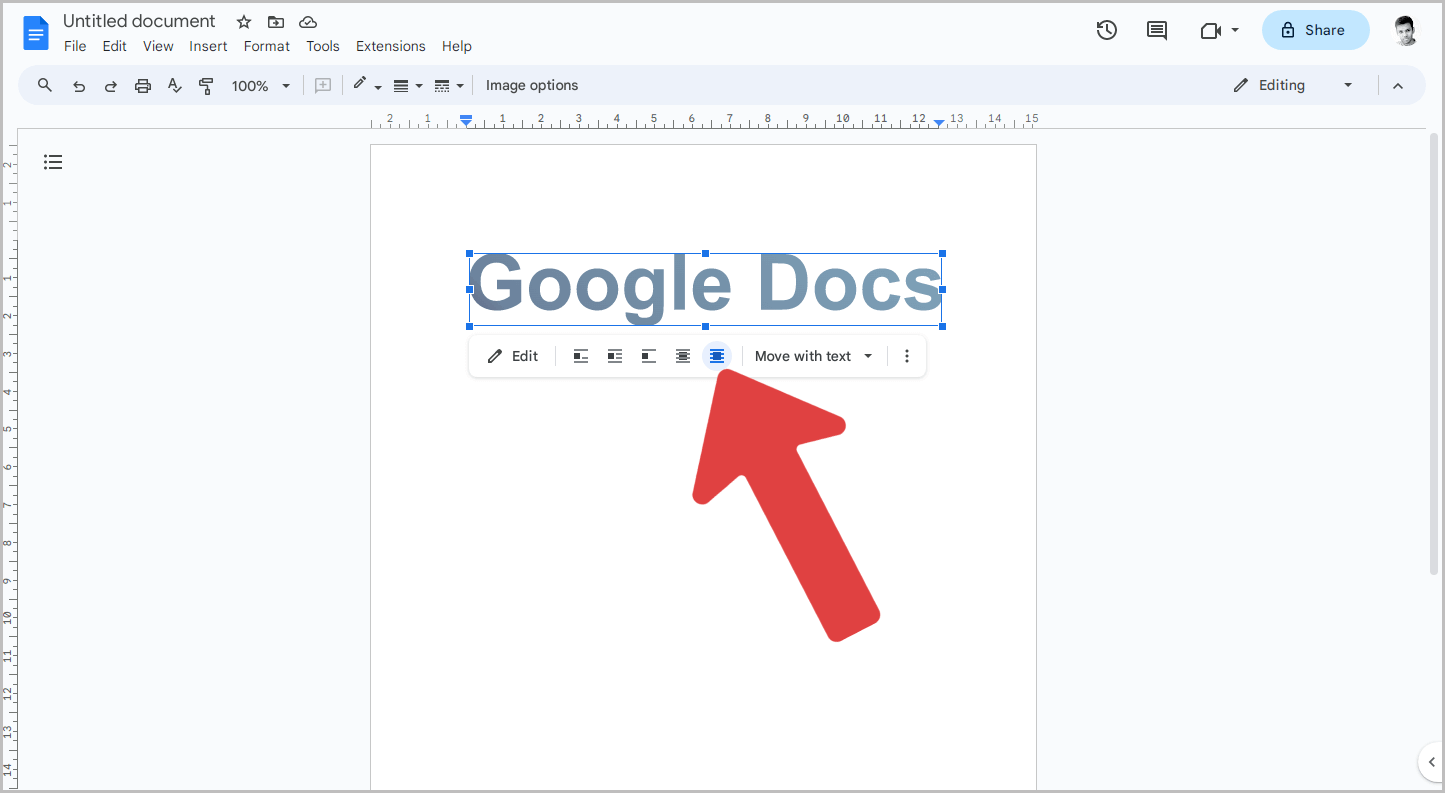Set image Behind text
The height and width of the screenshot is (793, 1445).
pos(683,356)
